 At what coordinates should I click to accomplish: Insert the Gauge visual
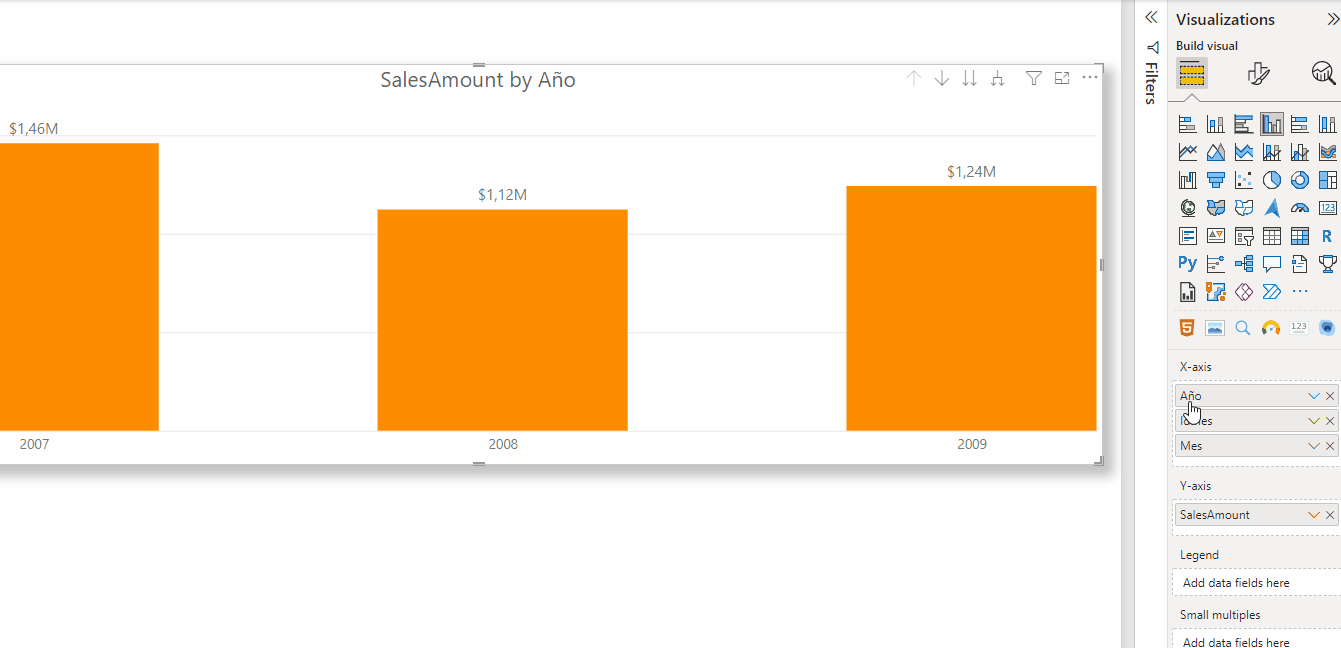[x=1300, y=208]
